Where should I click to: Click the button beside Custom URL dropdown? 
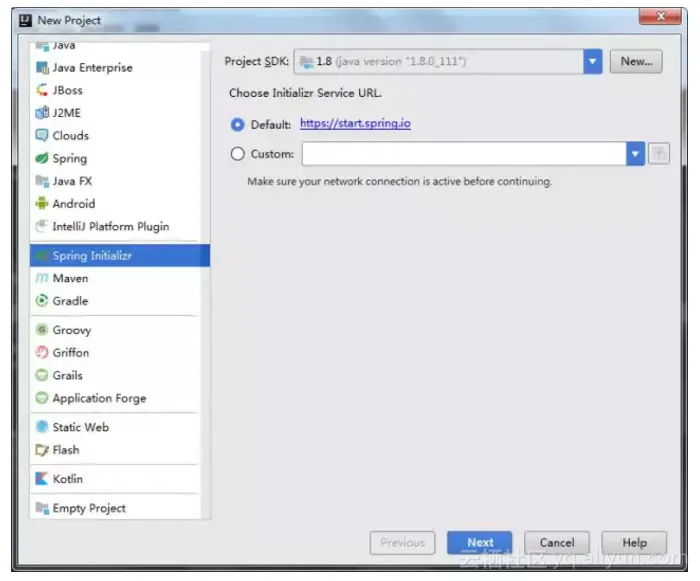659,154
